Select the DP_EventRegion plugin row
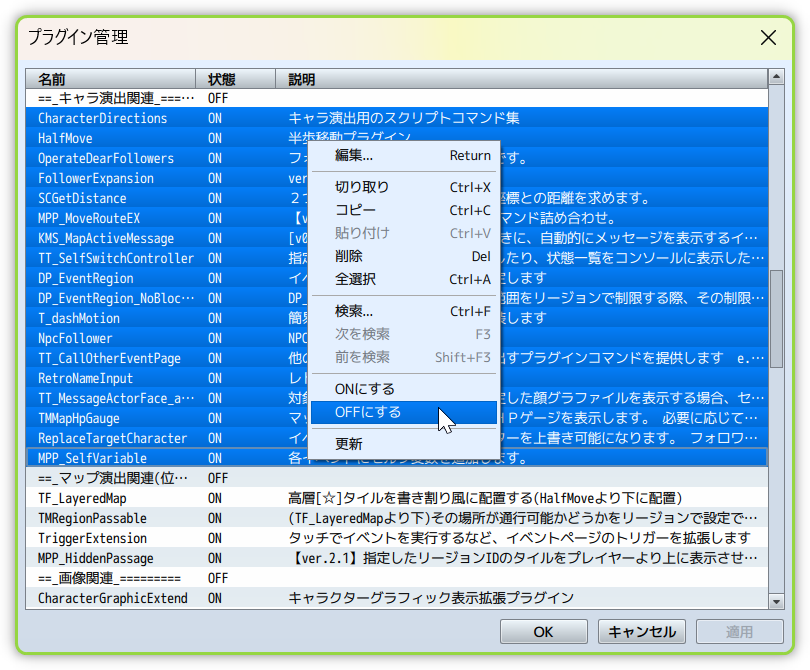The image size is (810, 670). pos(397,278)
